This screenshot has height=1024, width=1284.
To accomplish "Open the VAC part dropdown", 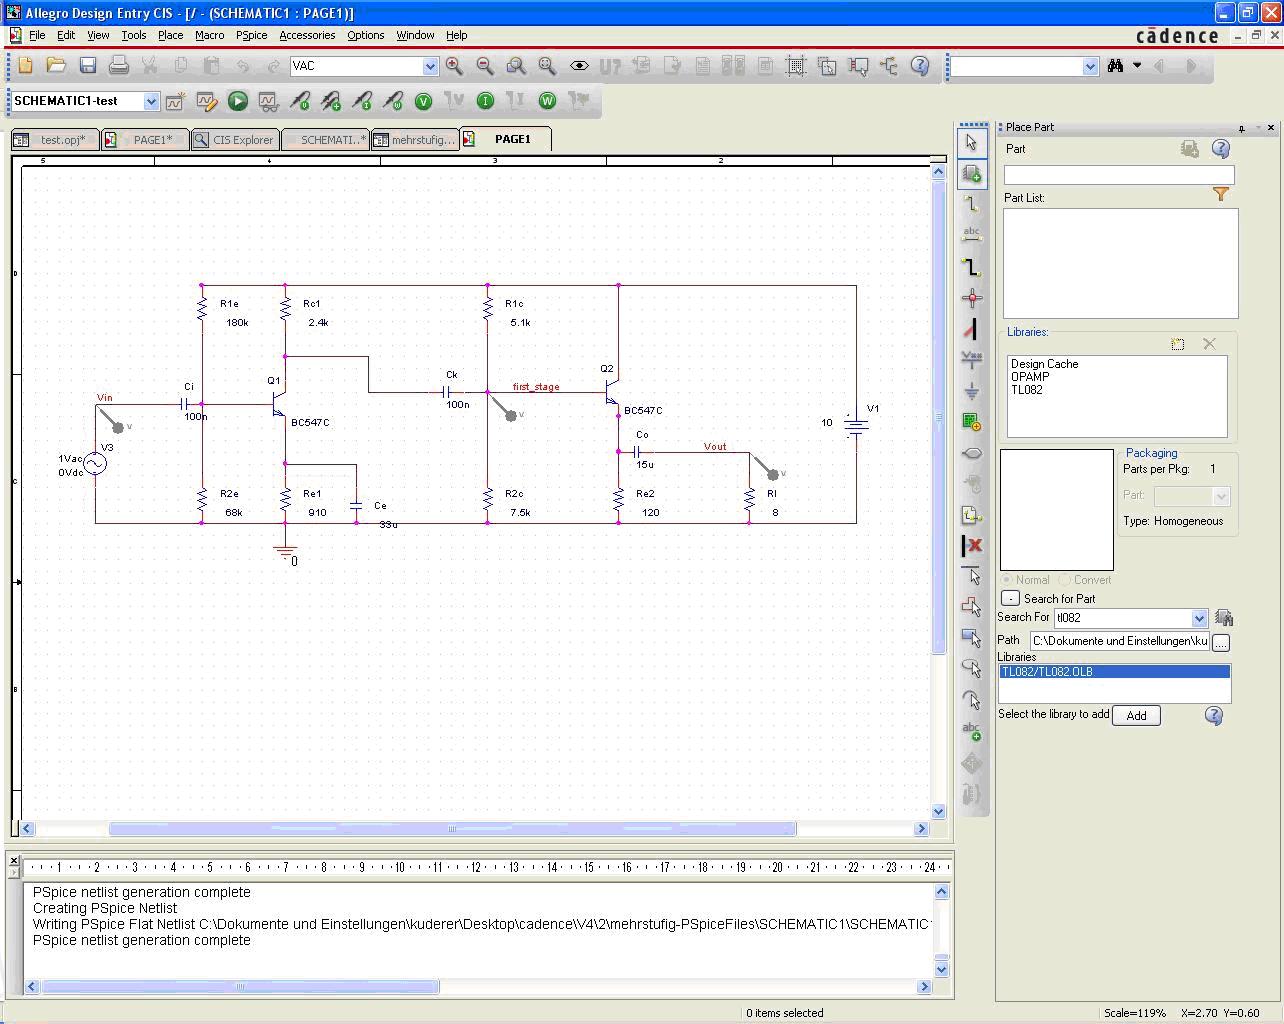I will (x=430, y=66).
